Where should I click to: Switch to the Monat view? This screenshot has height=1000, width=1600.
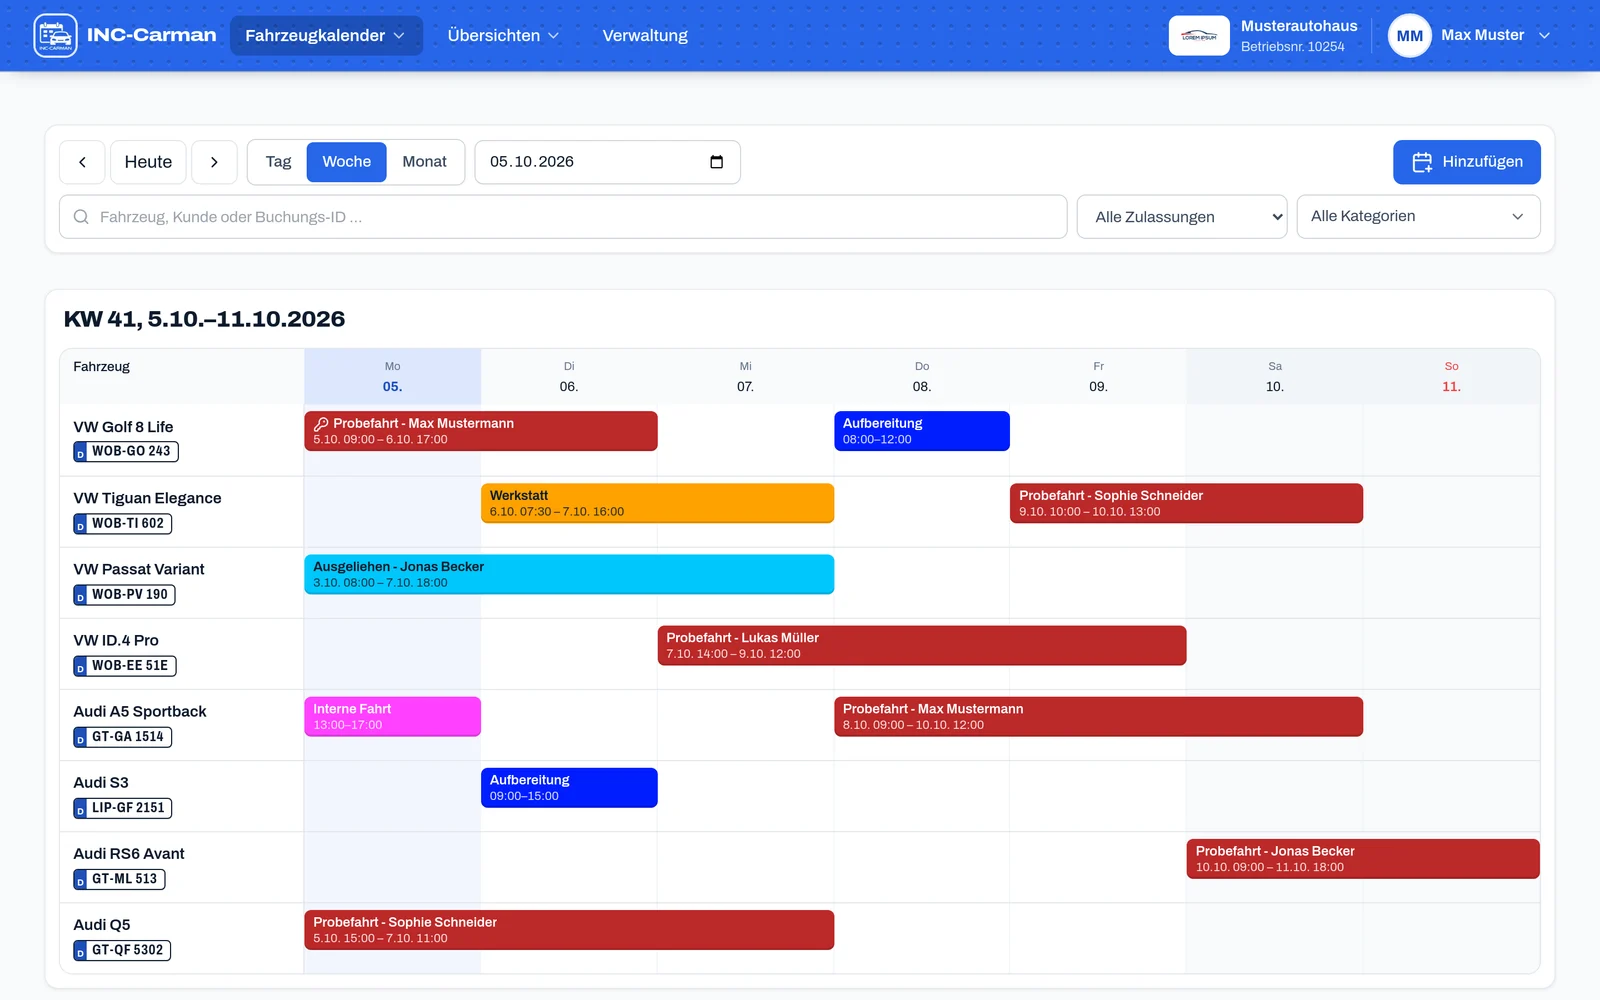click(424, 162)
